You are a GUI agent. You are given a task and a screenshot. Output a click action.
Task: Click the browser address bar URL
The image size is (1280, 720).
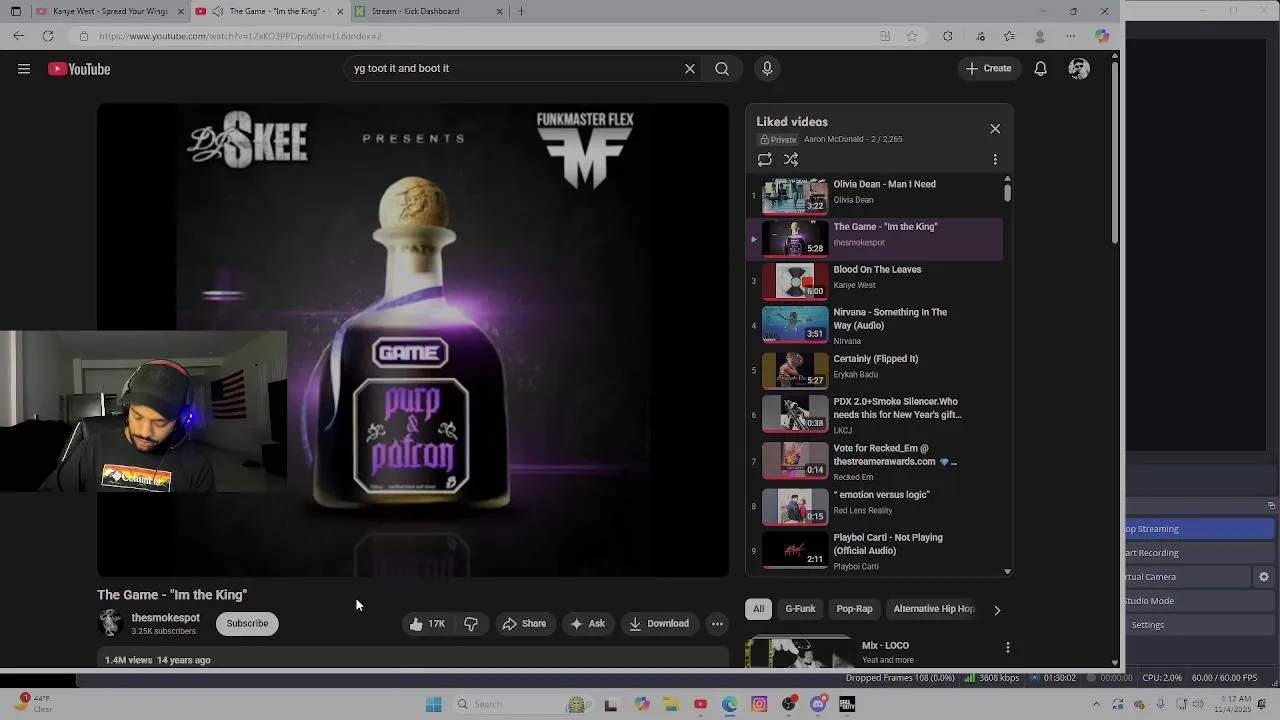(x=240, y=36)
